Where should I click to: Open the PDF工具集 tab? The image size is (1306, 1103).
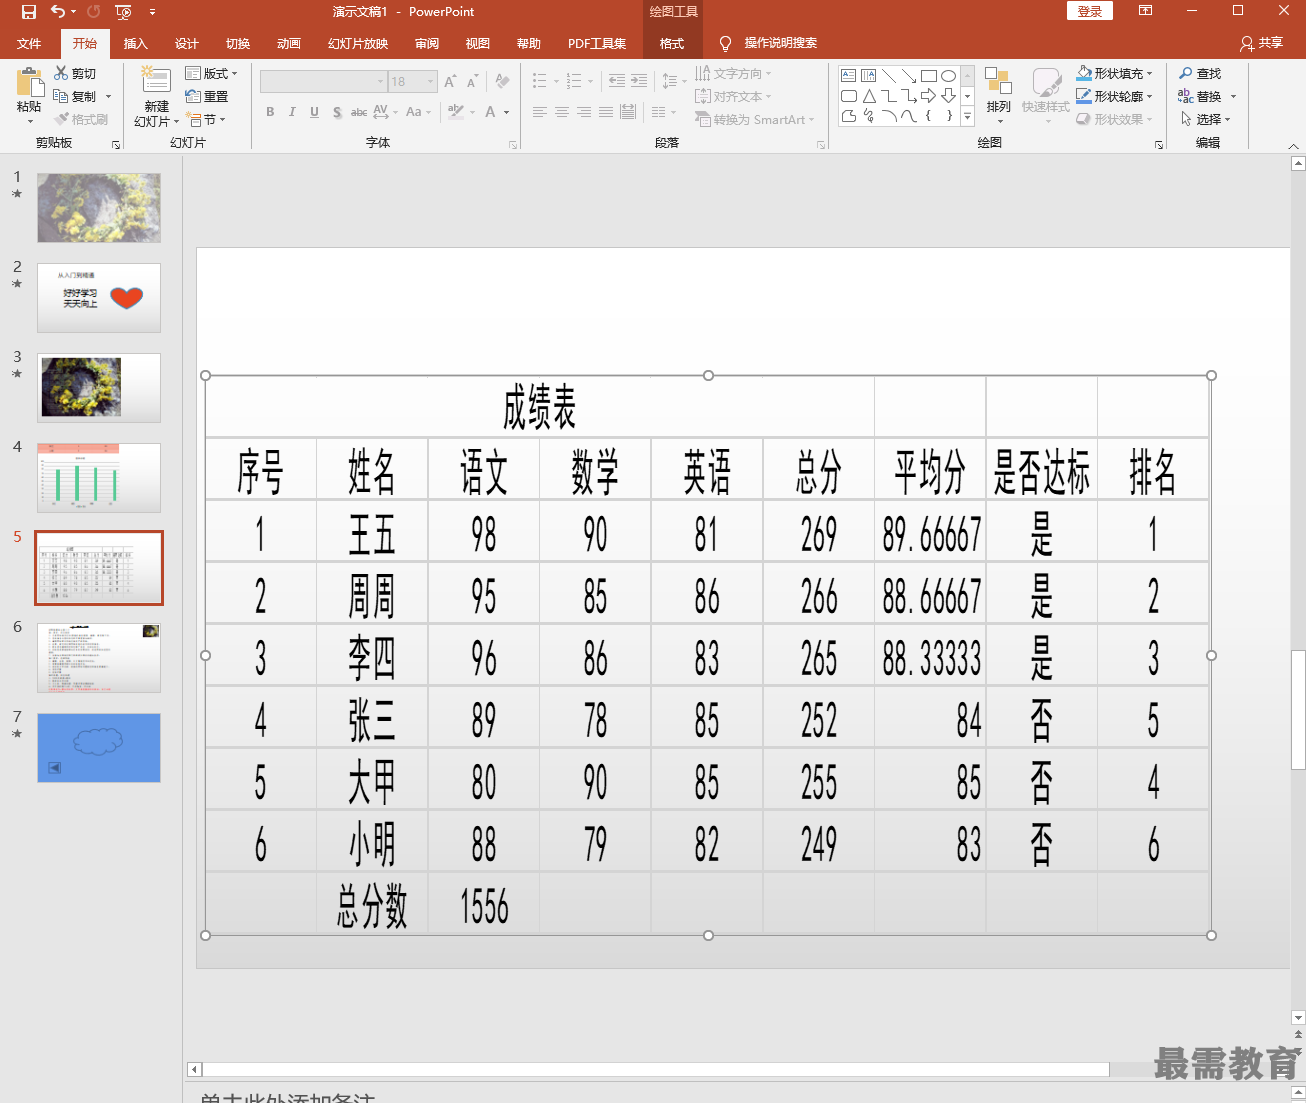tap(596, 43)
